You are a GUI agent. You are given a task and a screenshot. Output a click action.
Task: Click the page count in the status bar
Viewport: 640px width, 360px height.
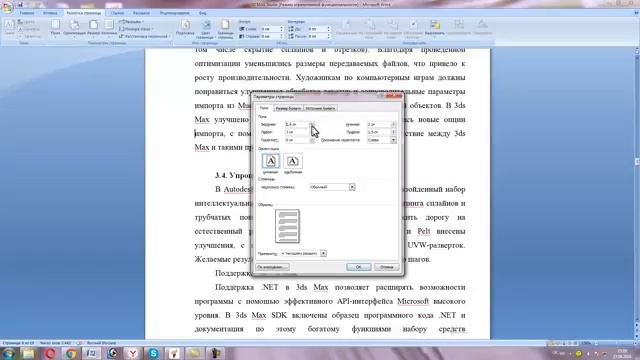coord(18,343)
